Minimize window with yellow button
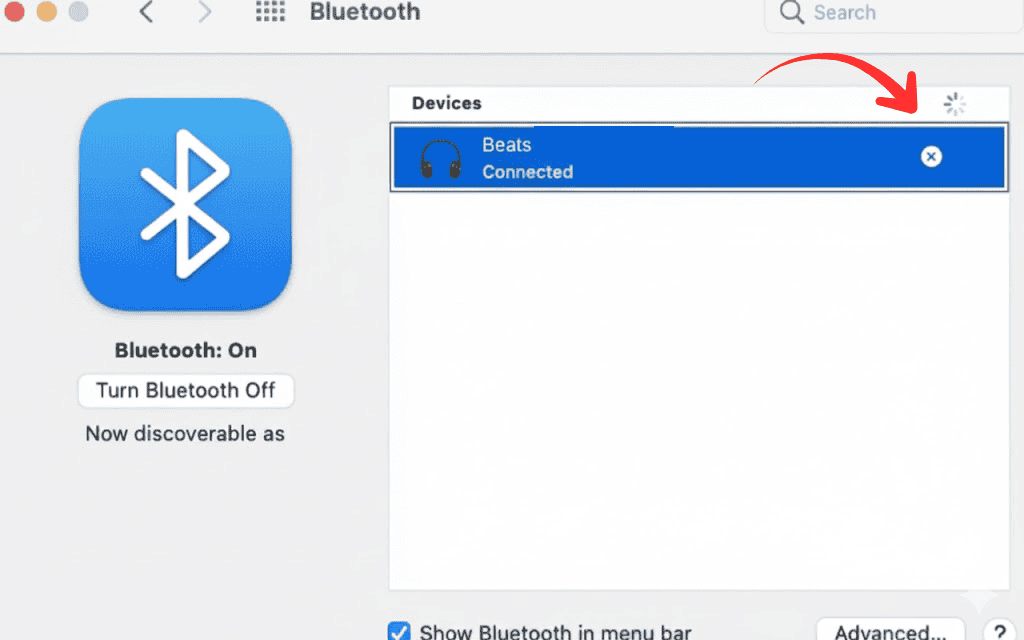The image size is (1024, 640). click(46, 12)
